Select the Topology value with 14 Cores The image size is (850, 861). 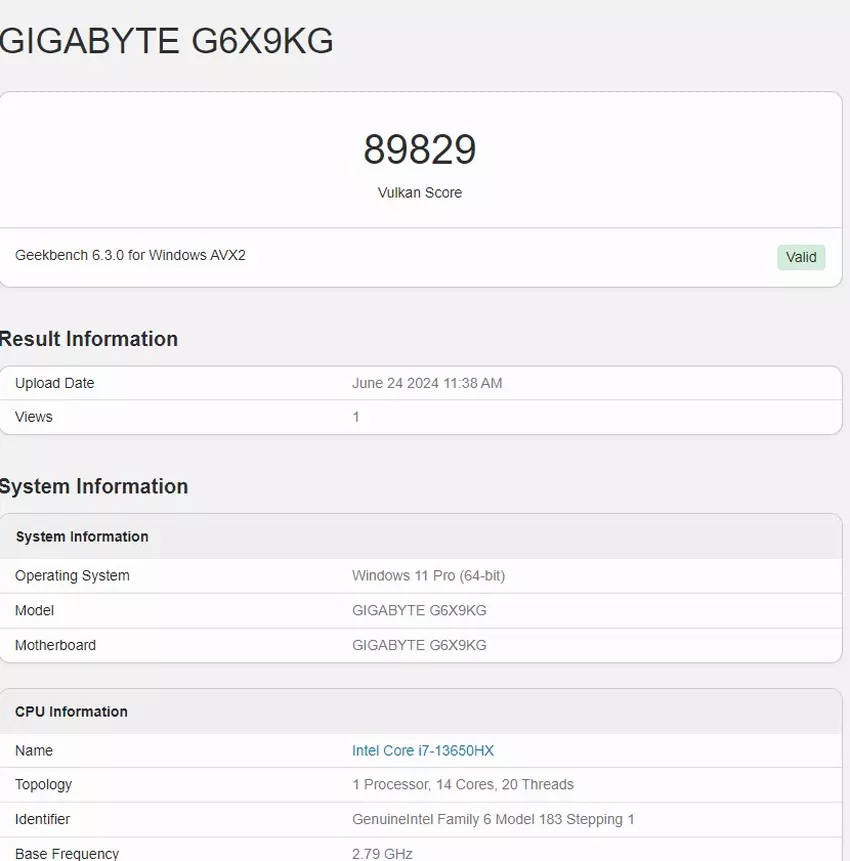[463, 785]
